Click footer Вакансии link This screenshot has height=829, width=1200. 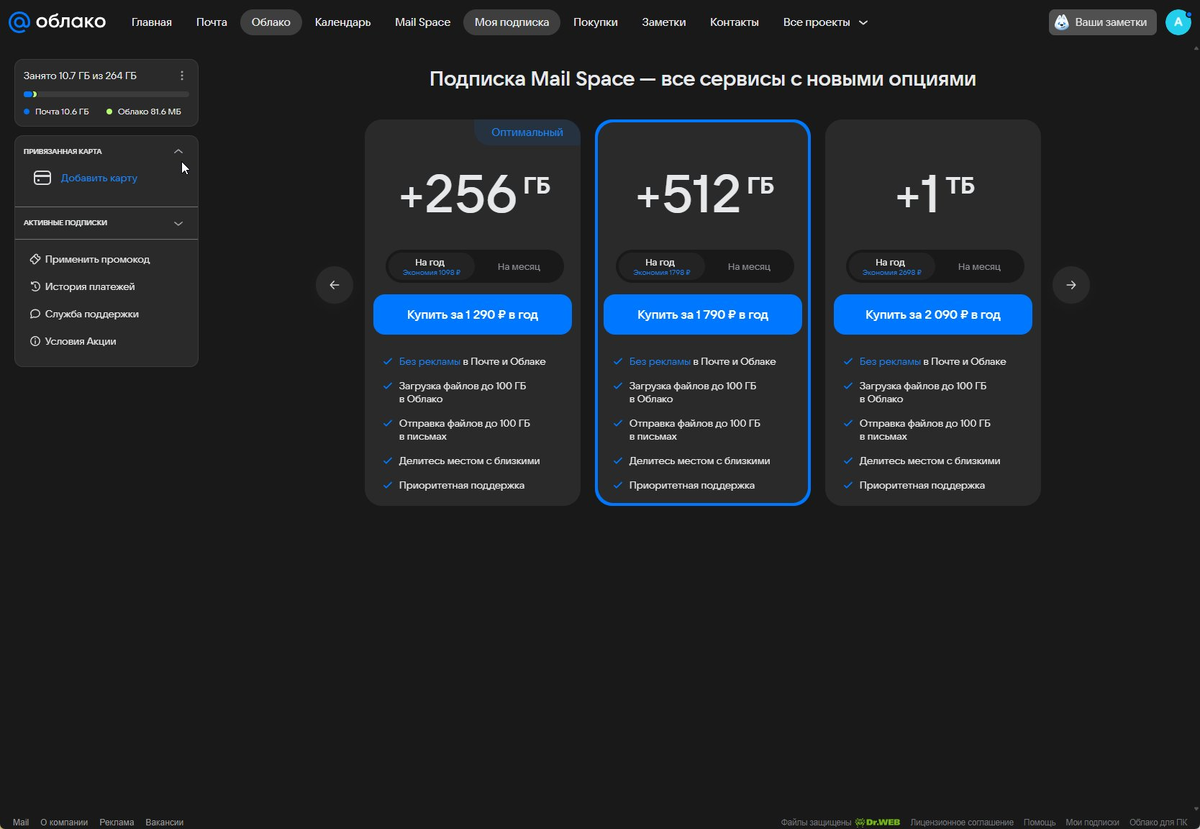tap(164, 822)
